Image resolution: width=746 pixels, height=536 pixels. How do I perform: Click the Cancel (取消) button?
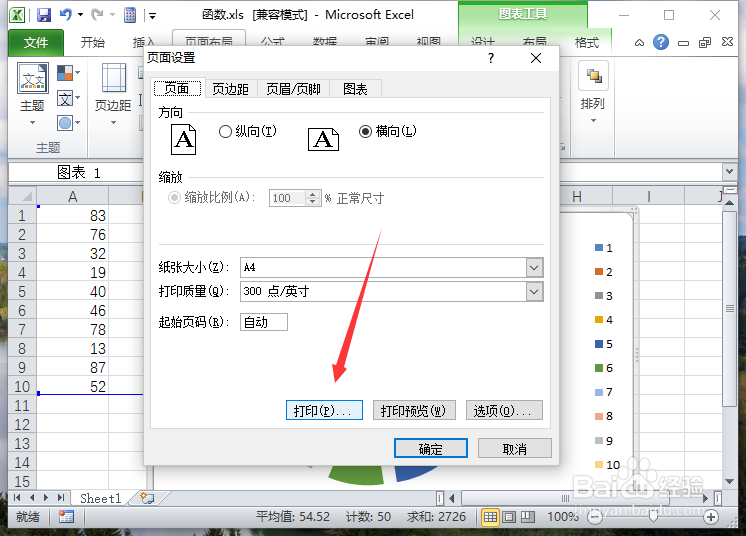click(x=514, y=448)
